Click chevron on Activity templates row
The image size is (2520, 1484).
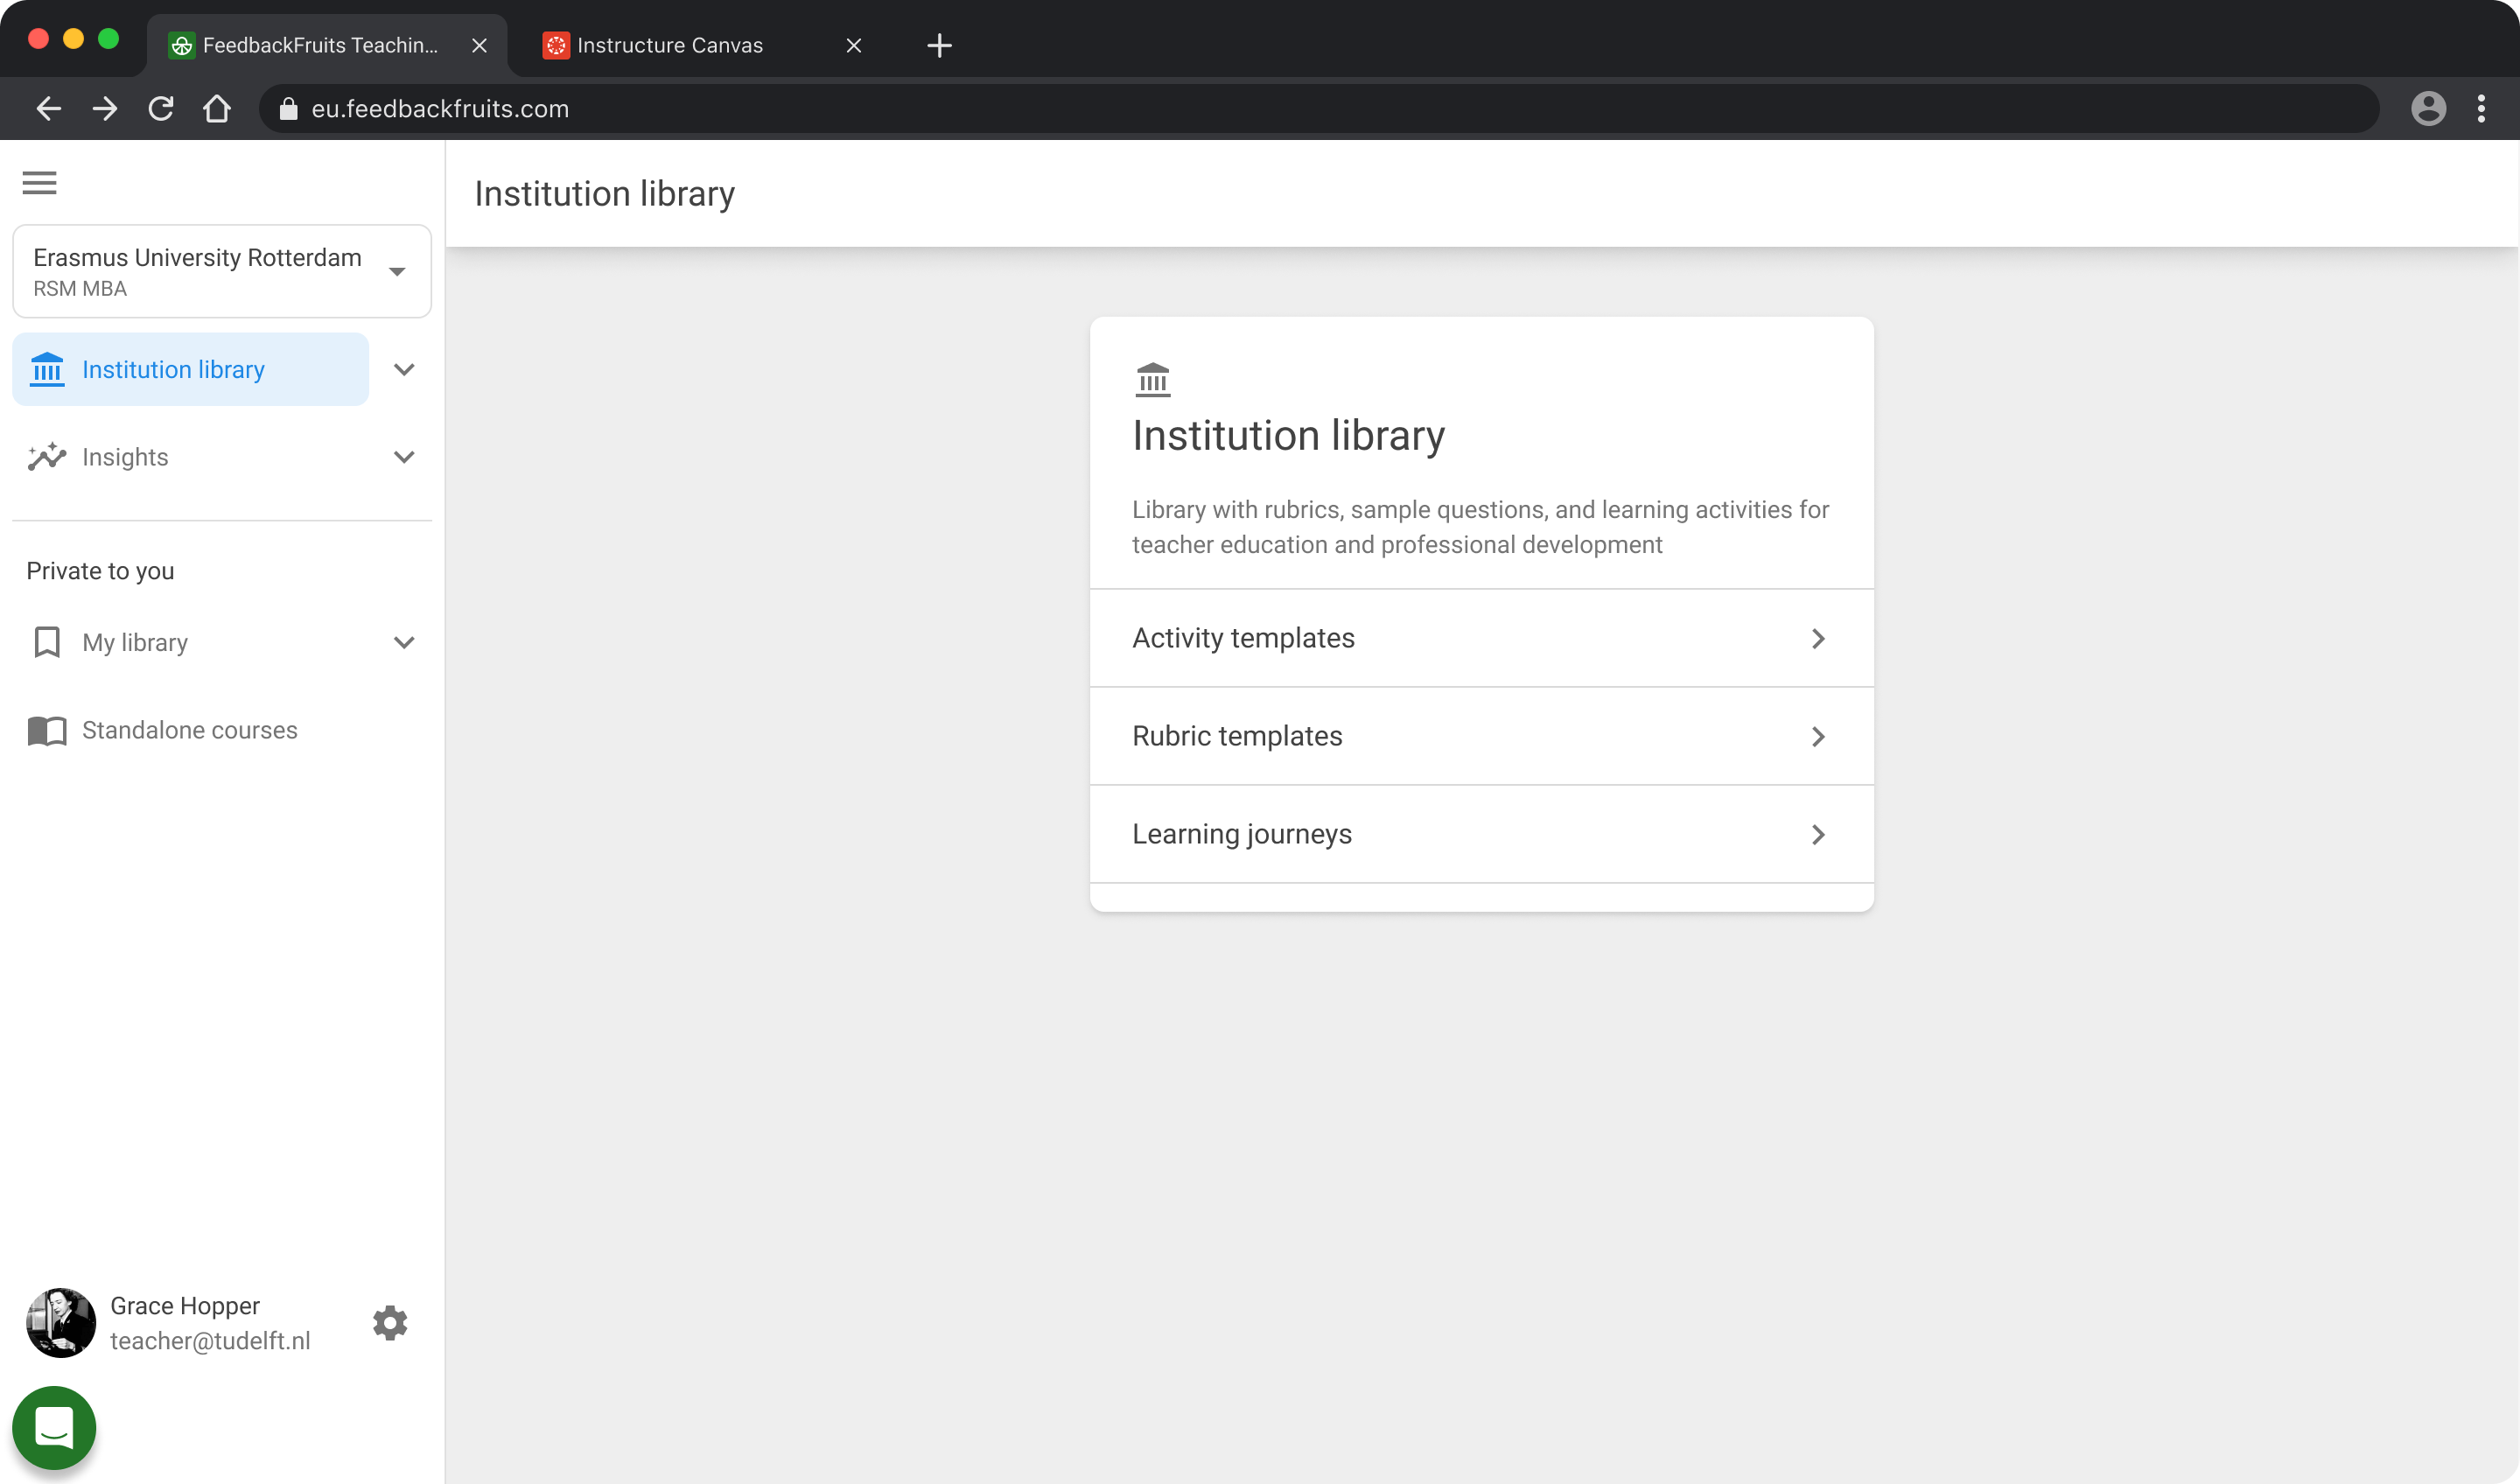[x=1818, y=638]
